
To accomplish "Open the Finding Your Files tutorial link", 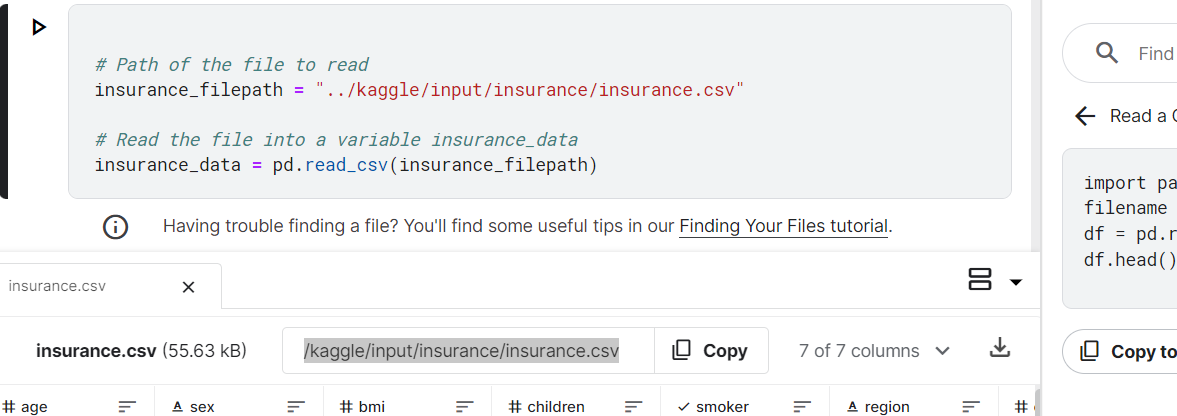I will point(784,226).
